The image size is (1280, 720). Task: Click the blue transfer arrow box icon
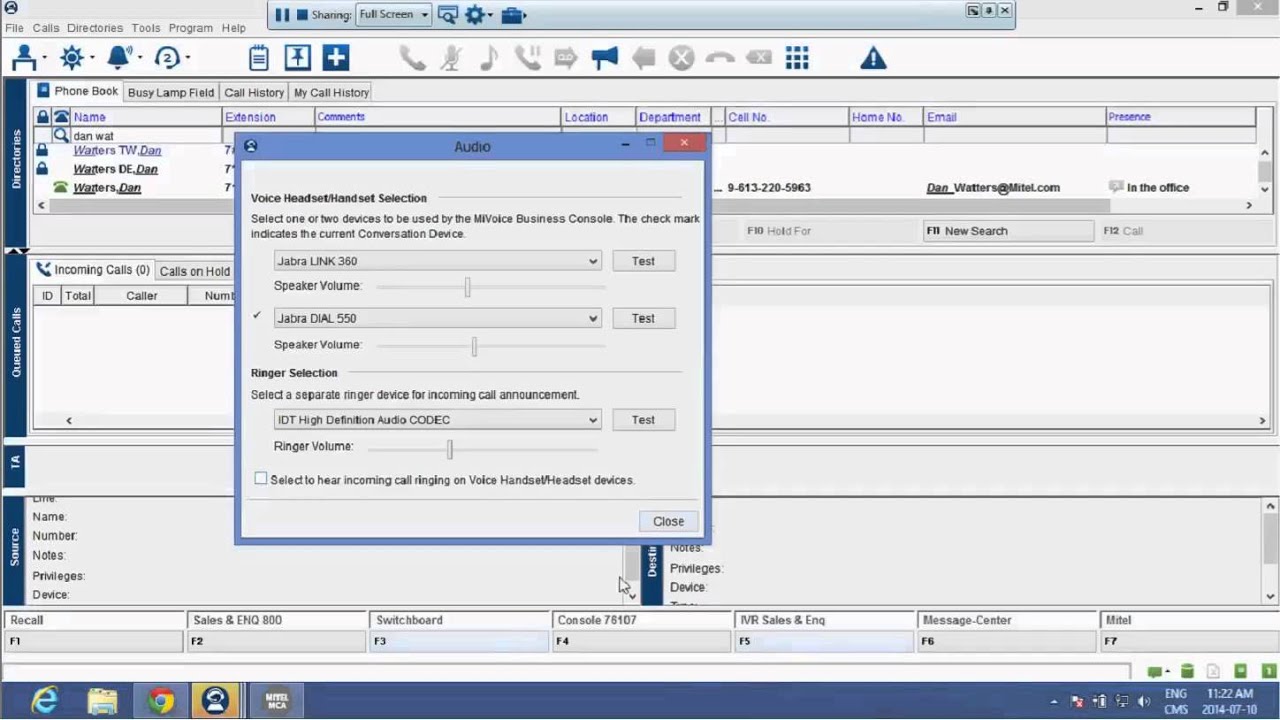[297, 58]
